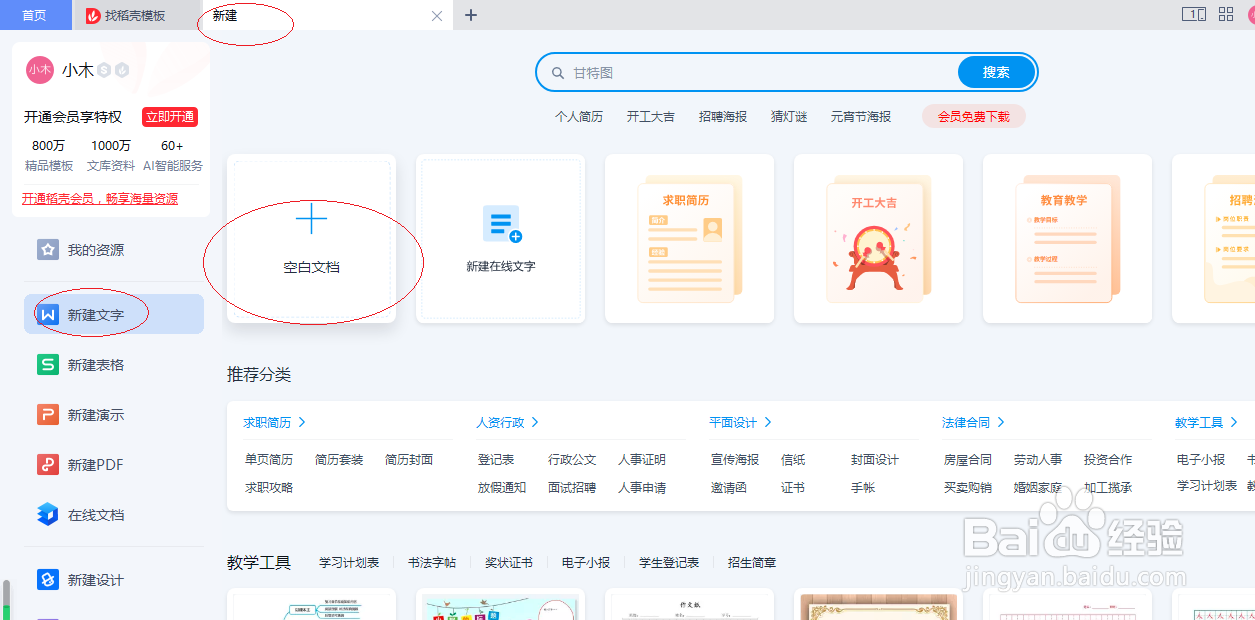
Task: Open the four-square apps grid icon
Action: 1226,14
